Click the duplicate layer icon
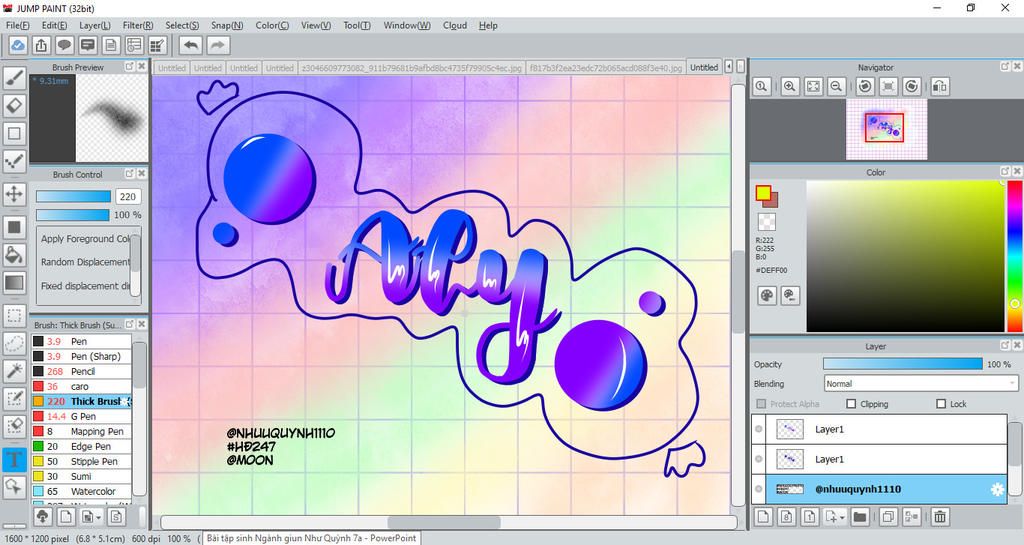The width and height of the screenshot is (1024, 545). pyautogui.click(x=888, y=517)
